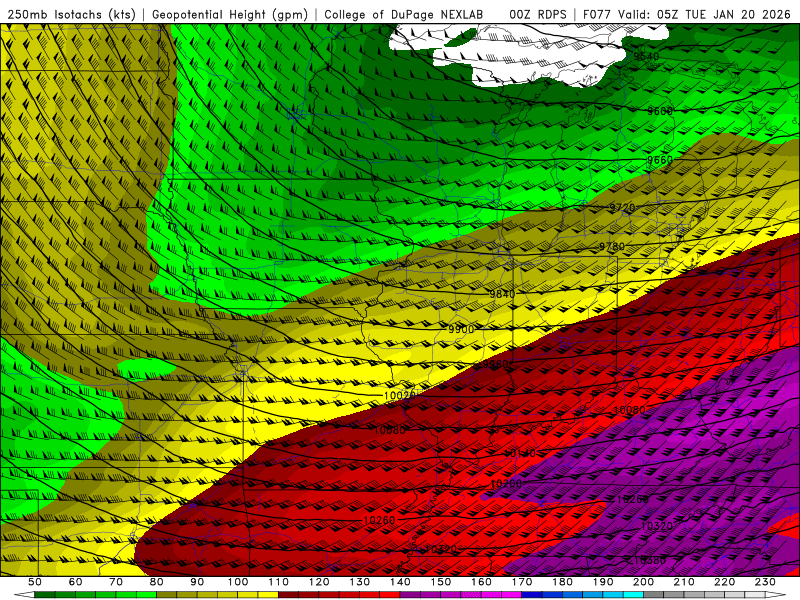Click the 140 knots color bar label

tap(400, 582)
